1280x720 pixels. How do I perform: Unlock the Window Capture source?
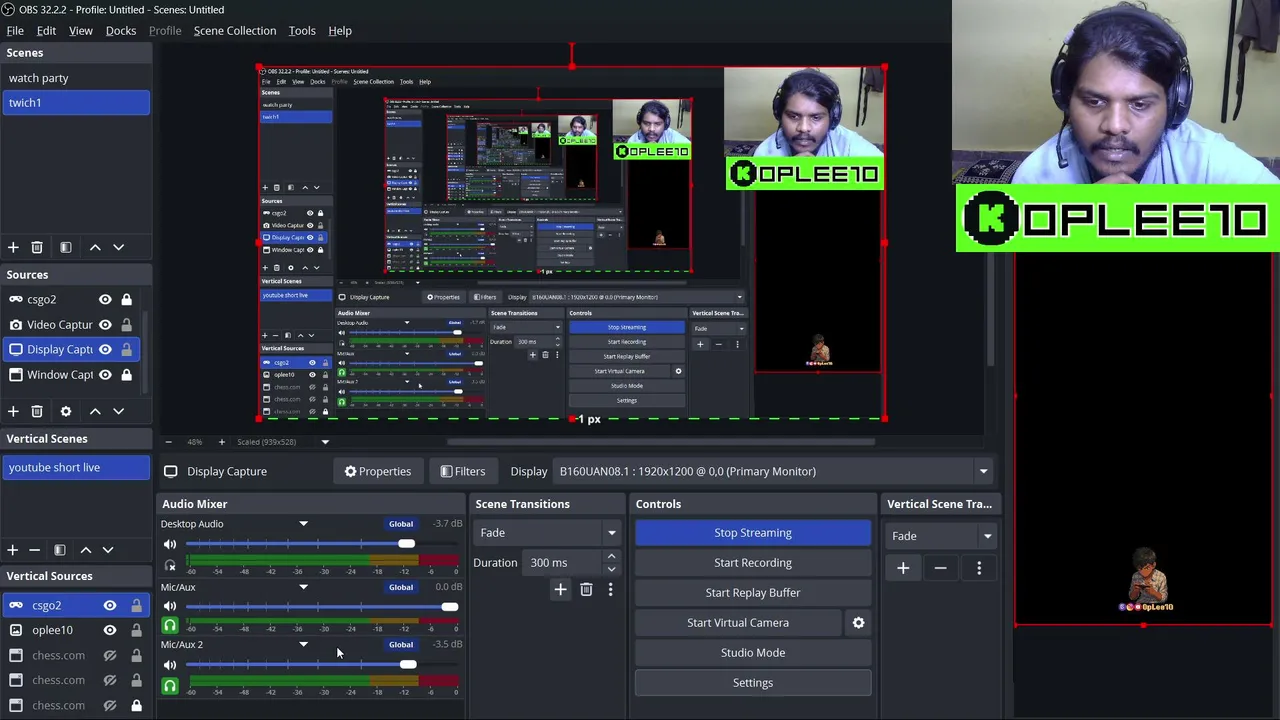(127, 375)
